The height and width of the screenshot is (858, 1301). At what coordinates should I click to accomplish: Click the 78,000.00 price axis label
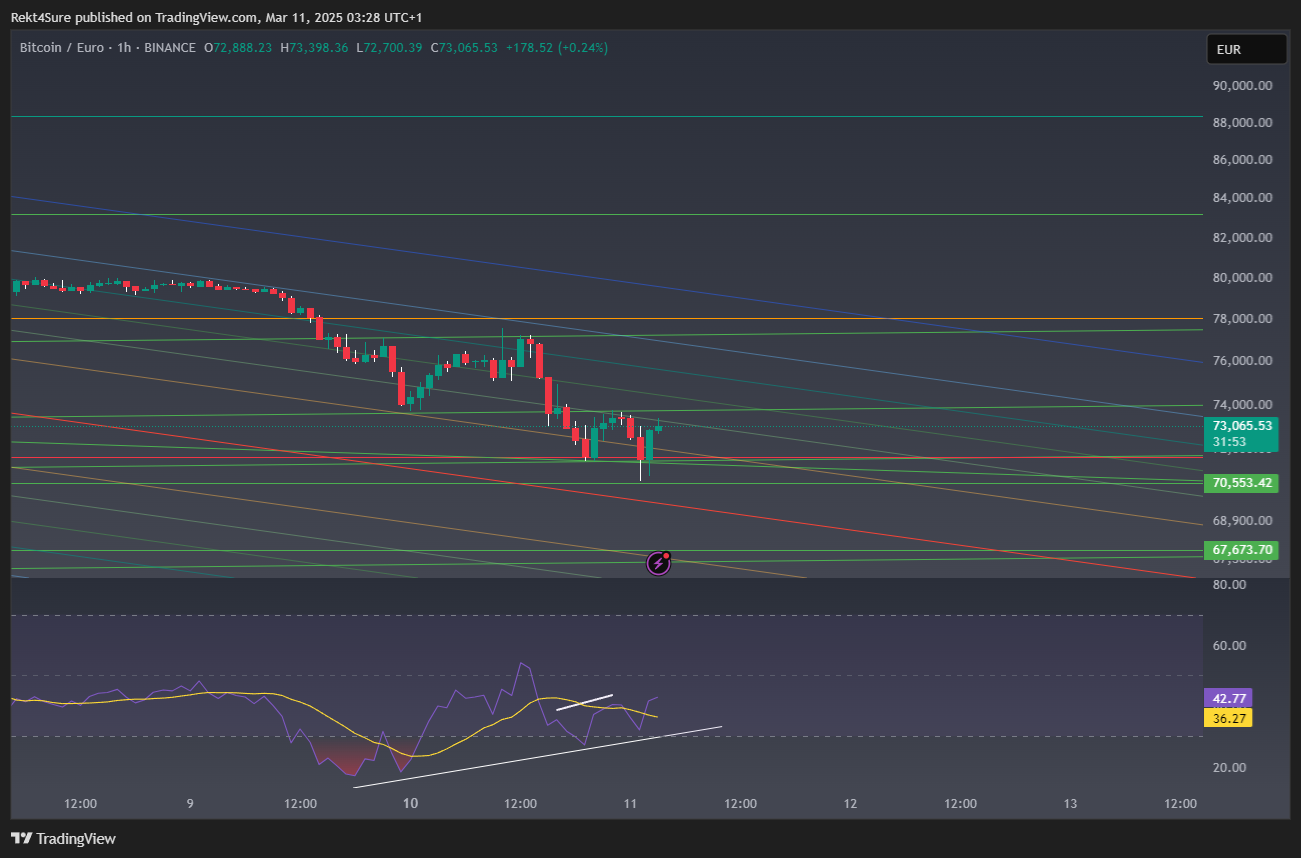(1242, 319)
